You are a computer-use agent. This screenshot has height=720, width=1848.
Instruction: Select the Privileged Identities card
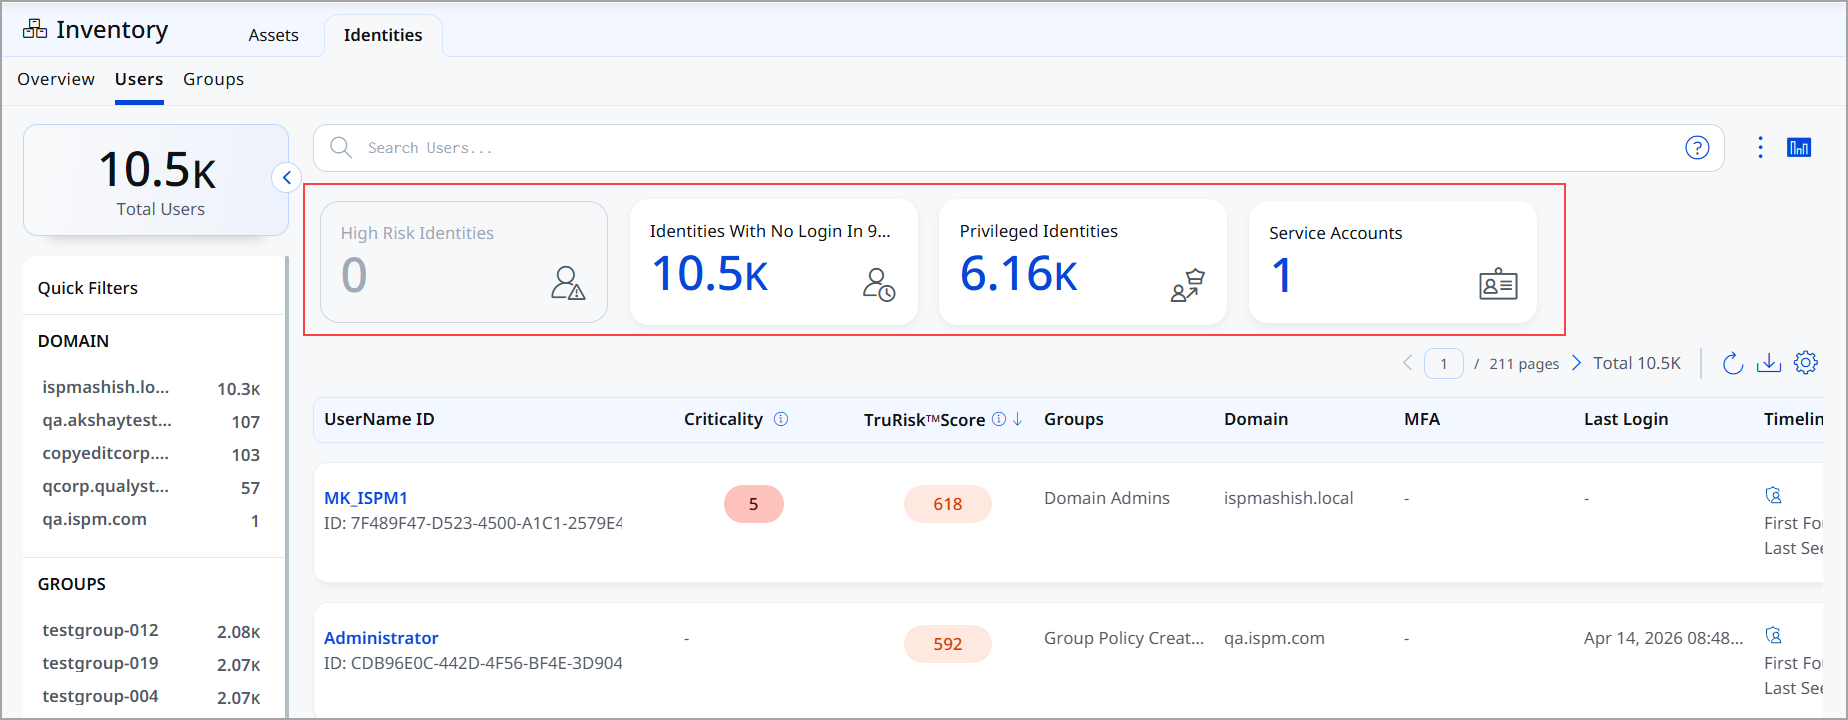tap(1083, 262)
